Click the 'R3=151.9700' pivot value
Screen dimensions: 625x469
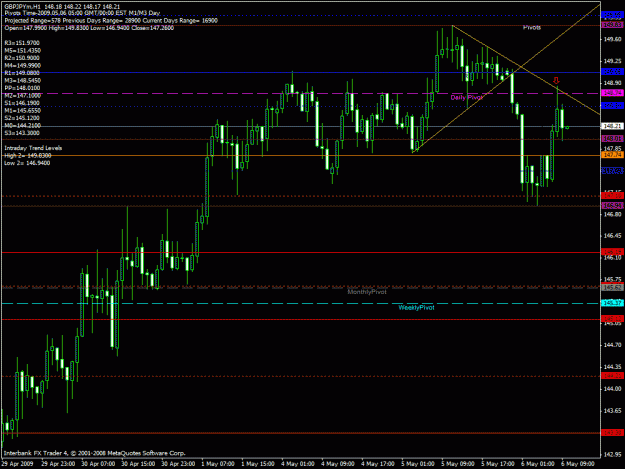click(x=22, y=43)
